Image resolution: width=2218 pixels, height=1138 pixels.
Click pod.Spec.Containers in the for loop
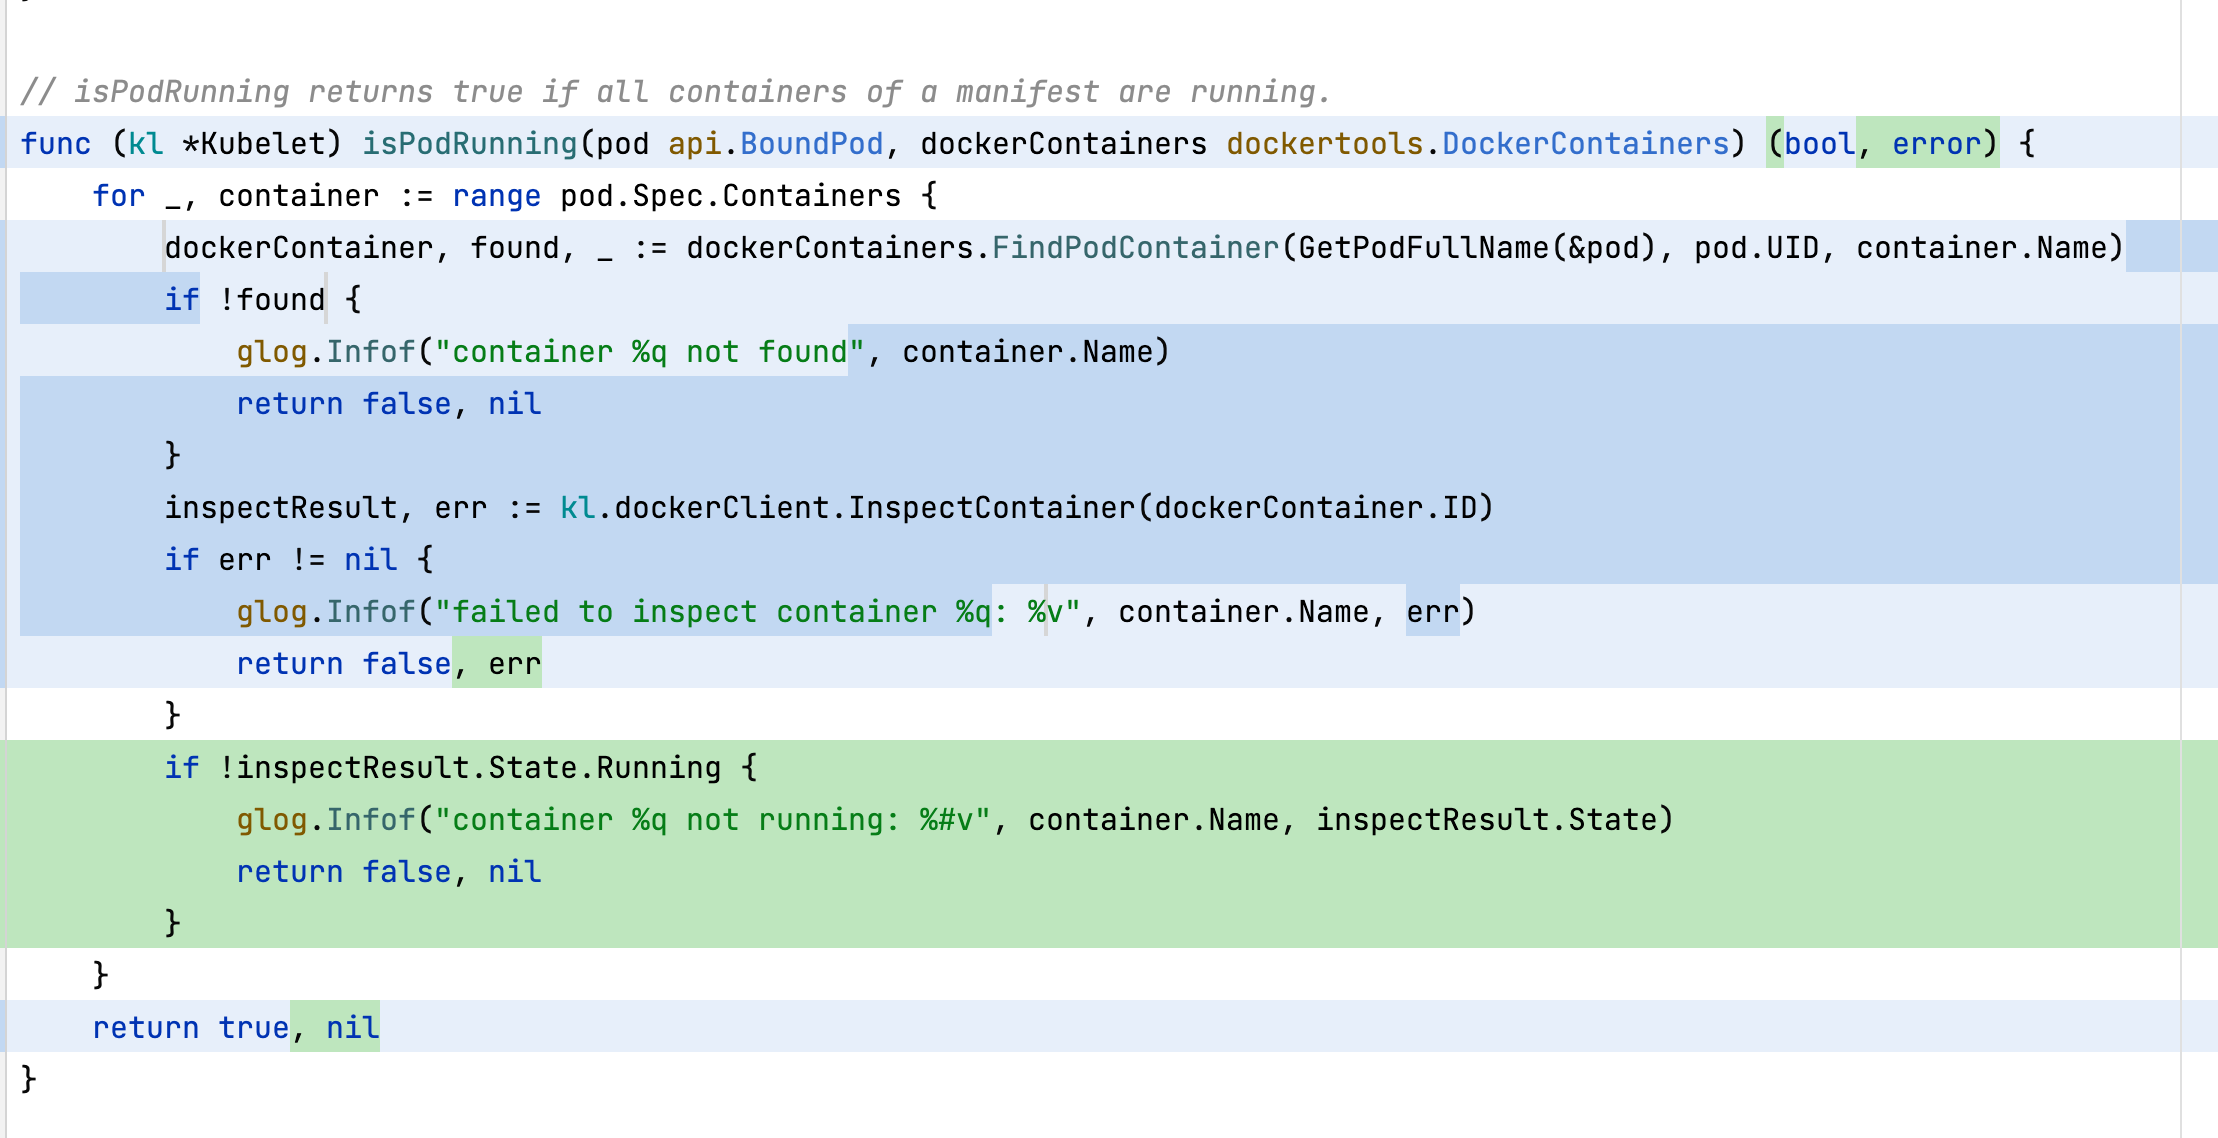click(730, 196)
